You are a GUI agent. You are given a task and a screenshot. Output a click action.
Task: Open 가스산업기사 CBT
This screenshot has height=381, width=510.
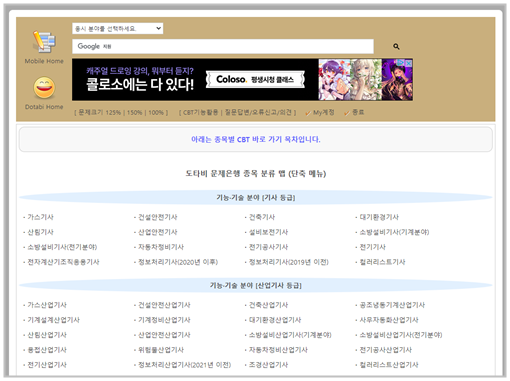pos(47,305)
